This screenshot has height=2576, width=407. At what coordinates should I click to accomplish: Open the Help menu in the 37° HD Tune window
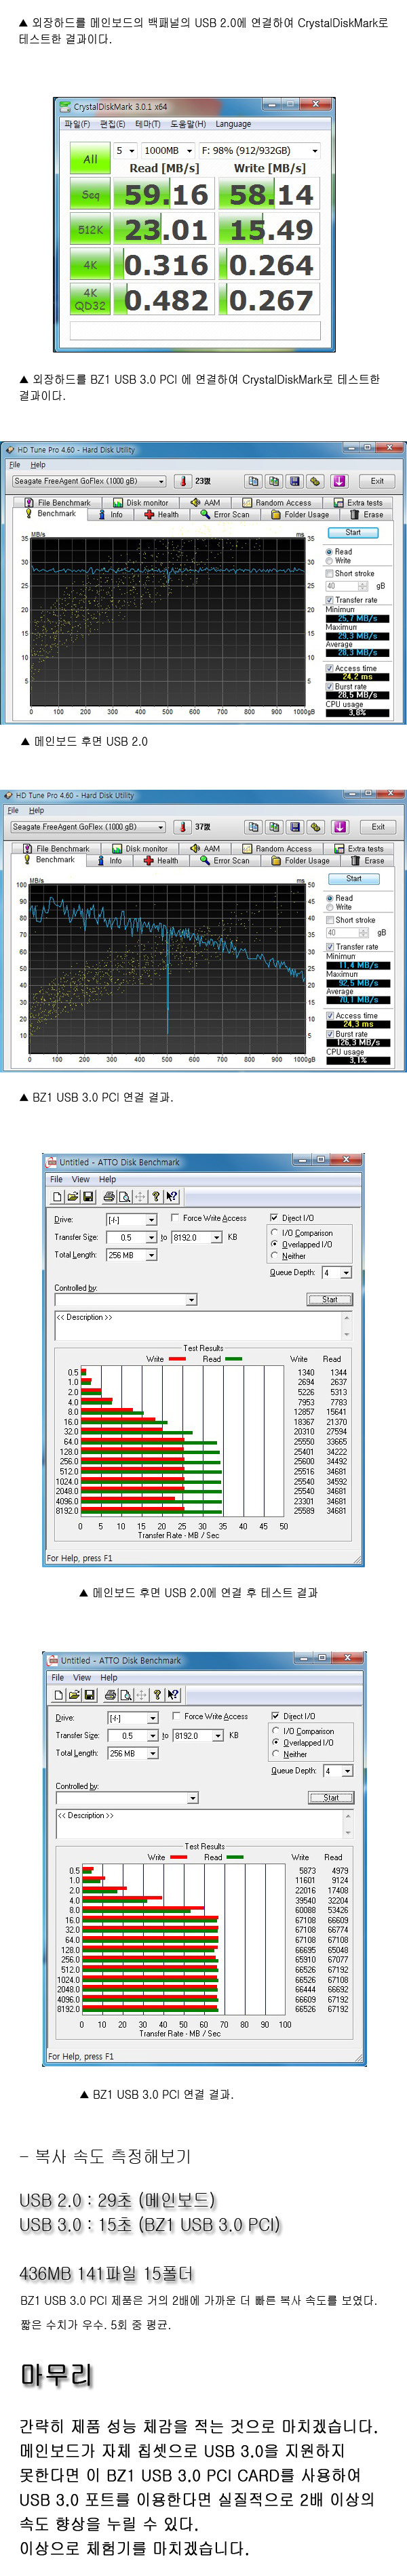(36, 811)
